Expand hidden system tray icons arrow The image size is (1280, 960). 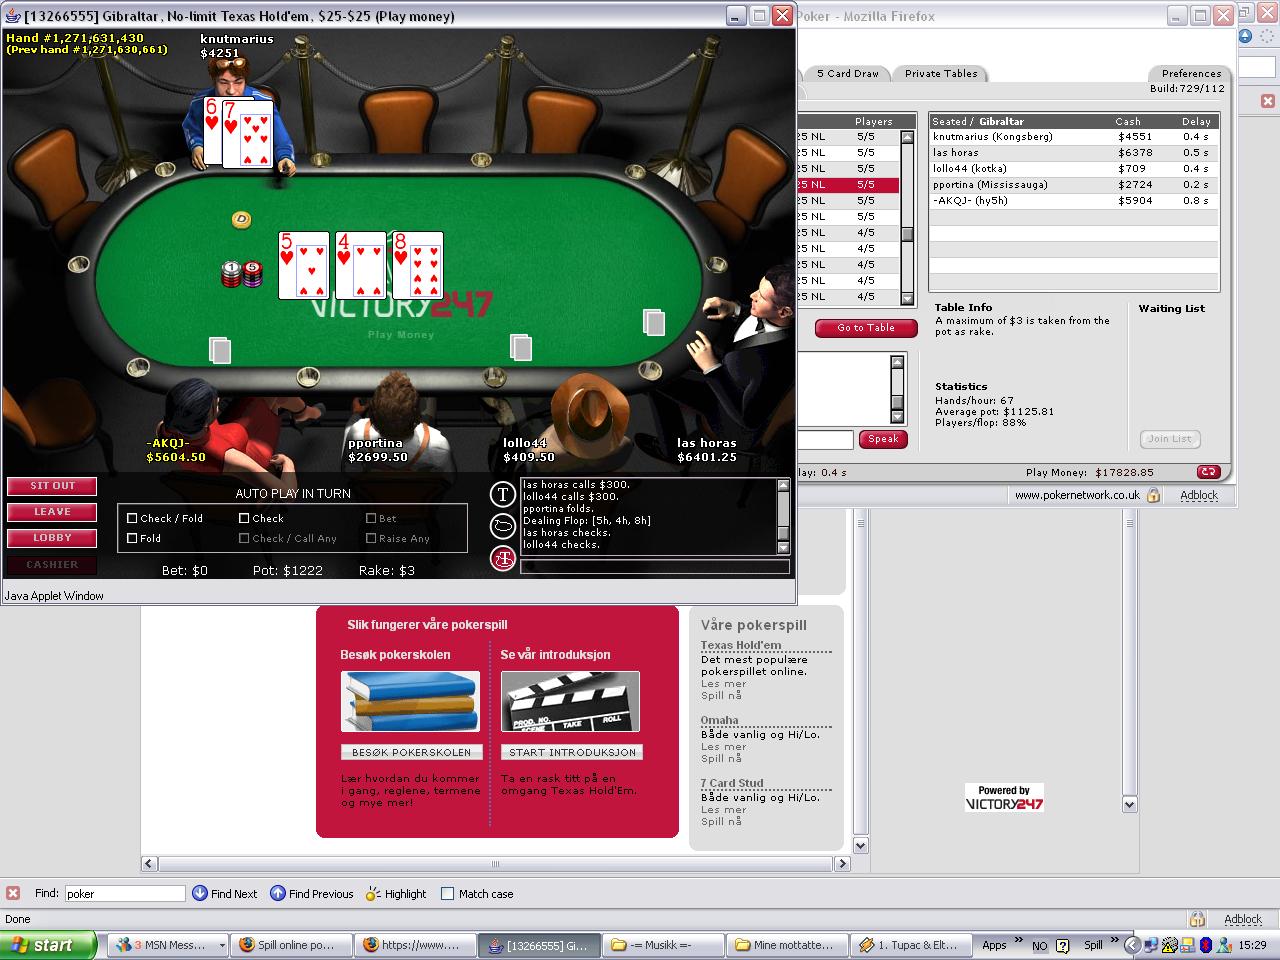1132,945
